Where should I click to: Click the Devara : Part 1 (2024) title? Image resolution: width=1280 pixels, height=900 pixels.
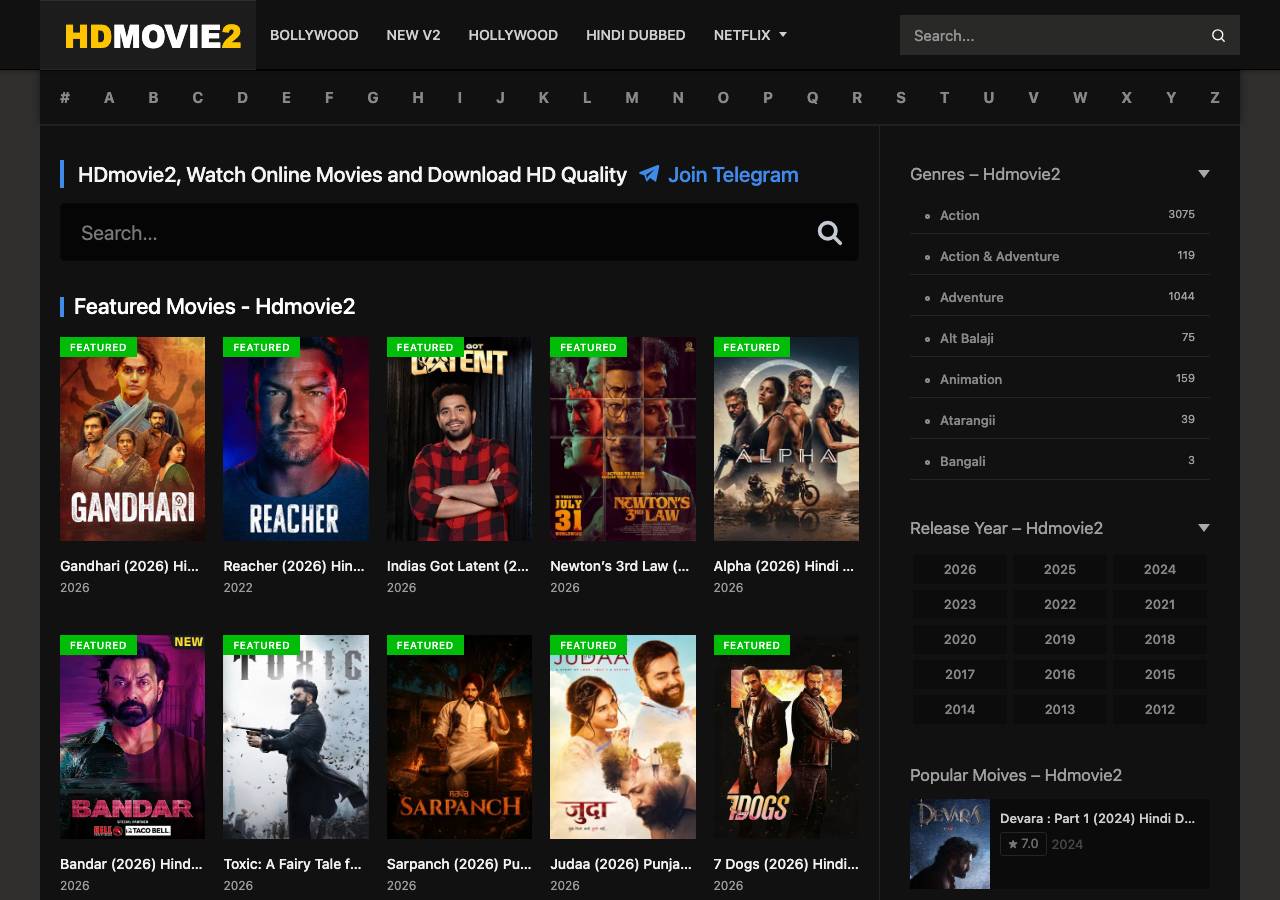click(1098, 818)
